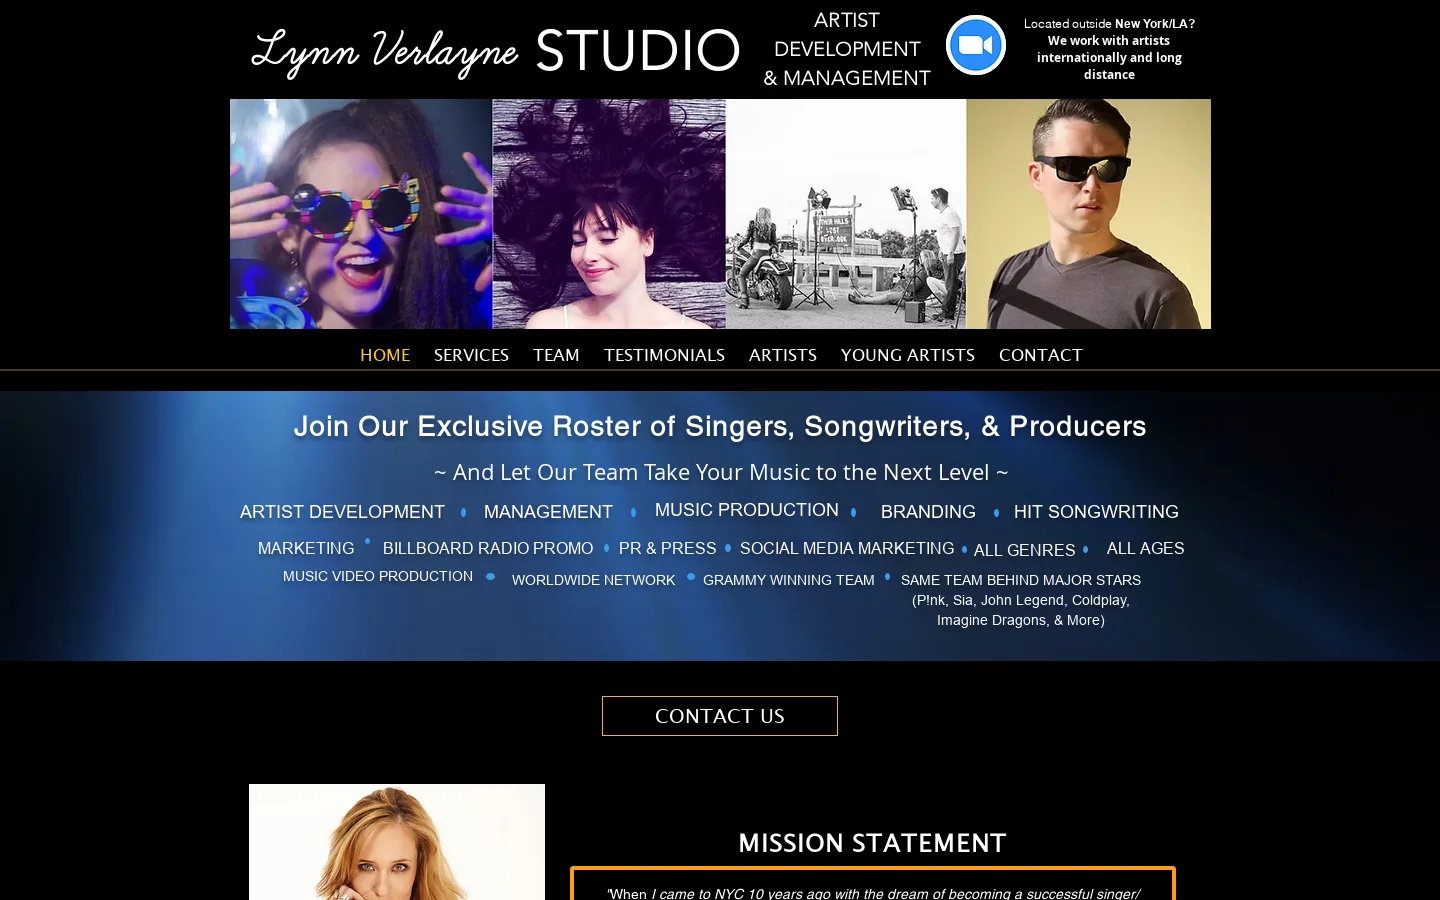Click MUSIC VIDEO PRODUCTION text
Viewport: 1440px width, 900px height.
pyautogui.click(x=378, y=576)
